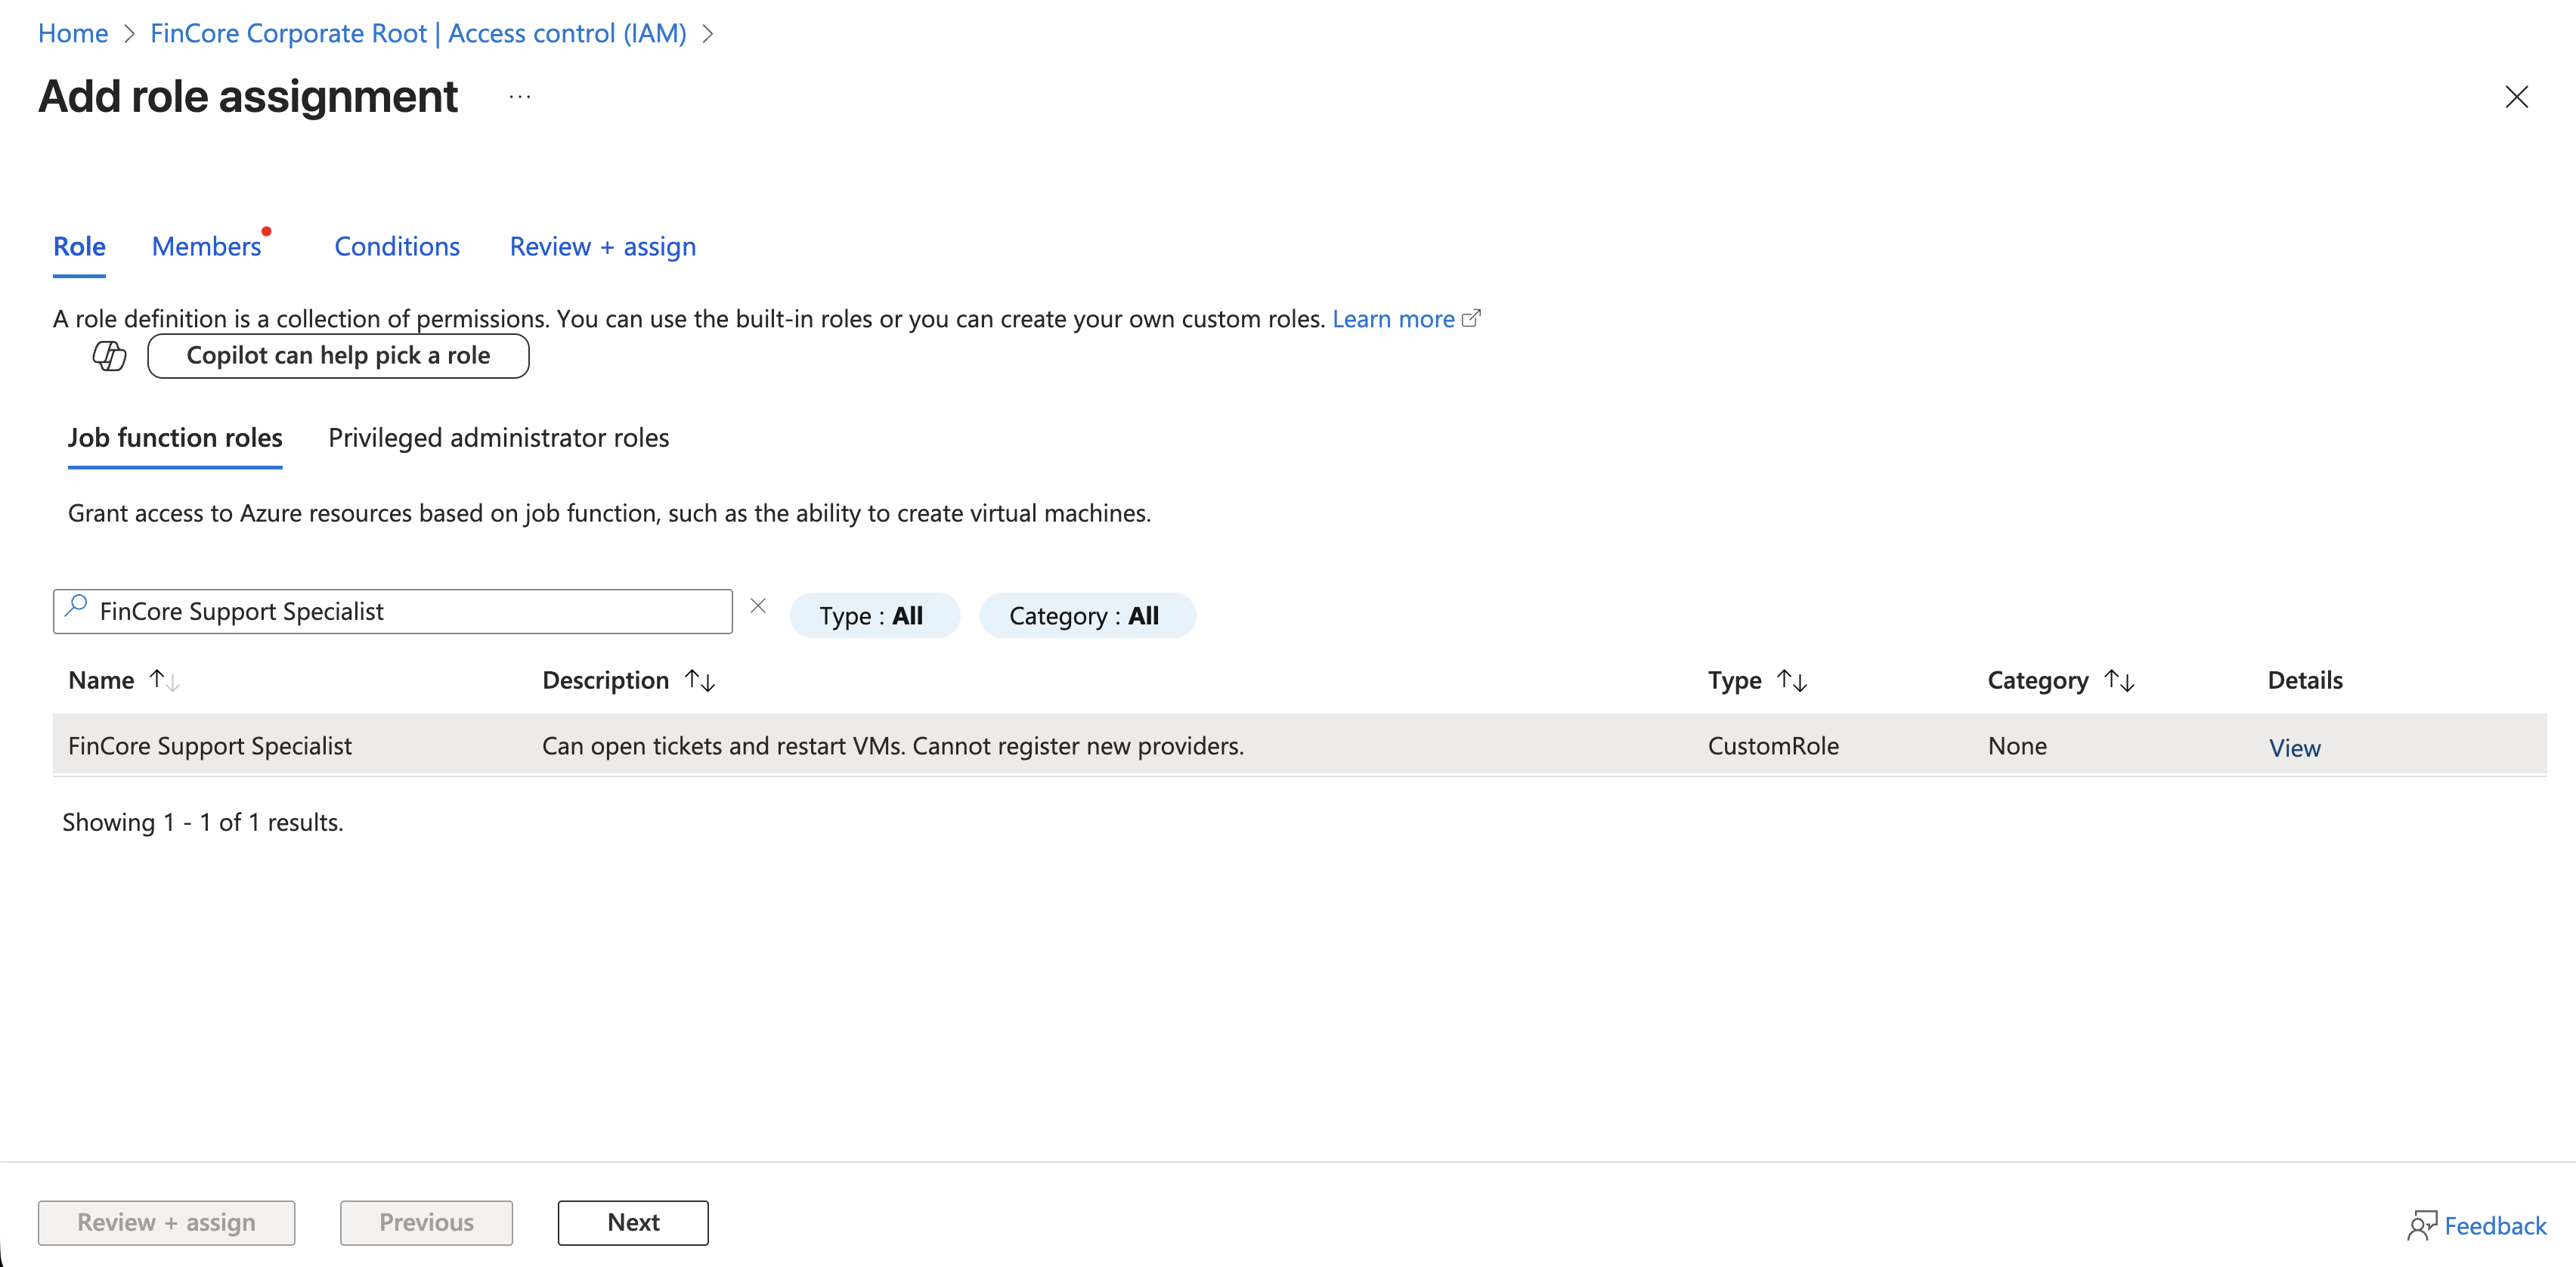Click Copilot can help pick a role
The height and width of the screenshot is (1267, 2576).
tap(338, 356)
